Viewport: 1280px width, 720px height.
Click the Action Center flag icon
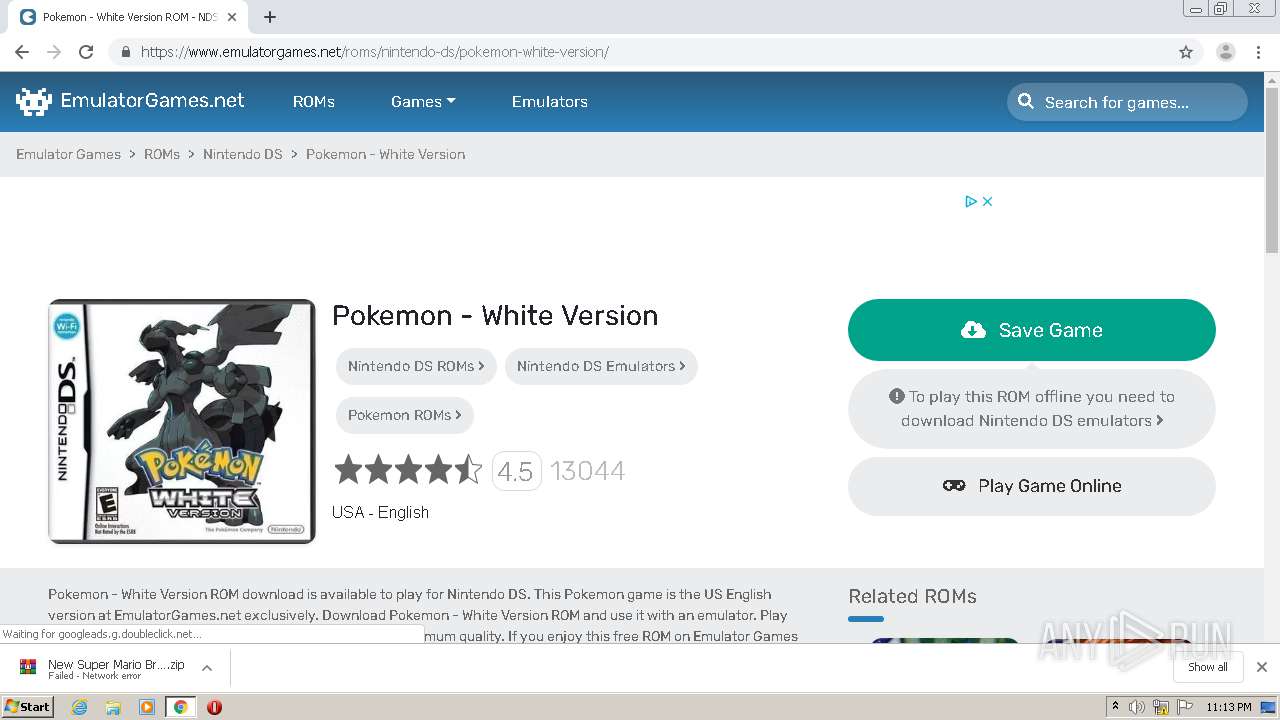1184,707
